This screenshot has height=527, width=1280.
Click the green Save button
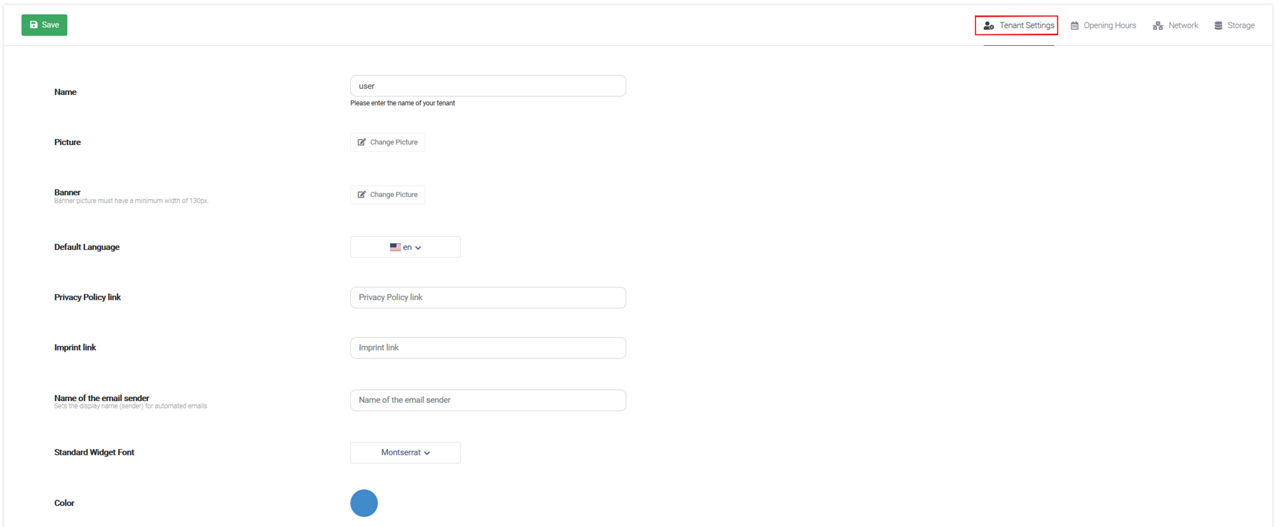click(x=44, y=25)
